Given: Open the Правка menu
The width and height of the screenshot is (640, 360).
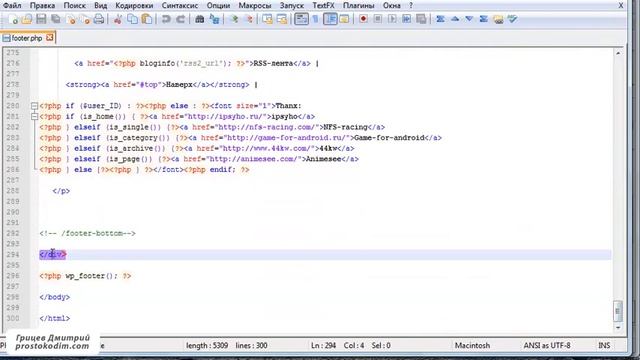Looking at the screenshot, I should click(x=42, y=5).
